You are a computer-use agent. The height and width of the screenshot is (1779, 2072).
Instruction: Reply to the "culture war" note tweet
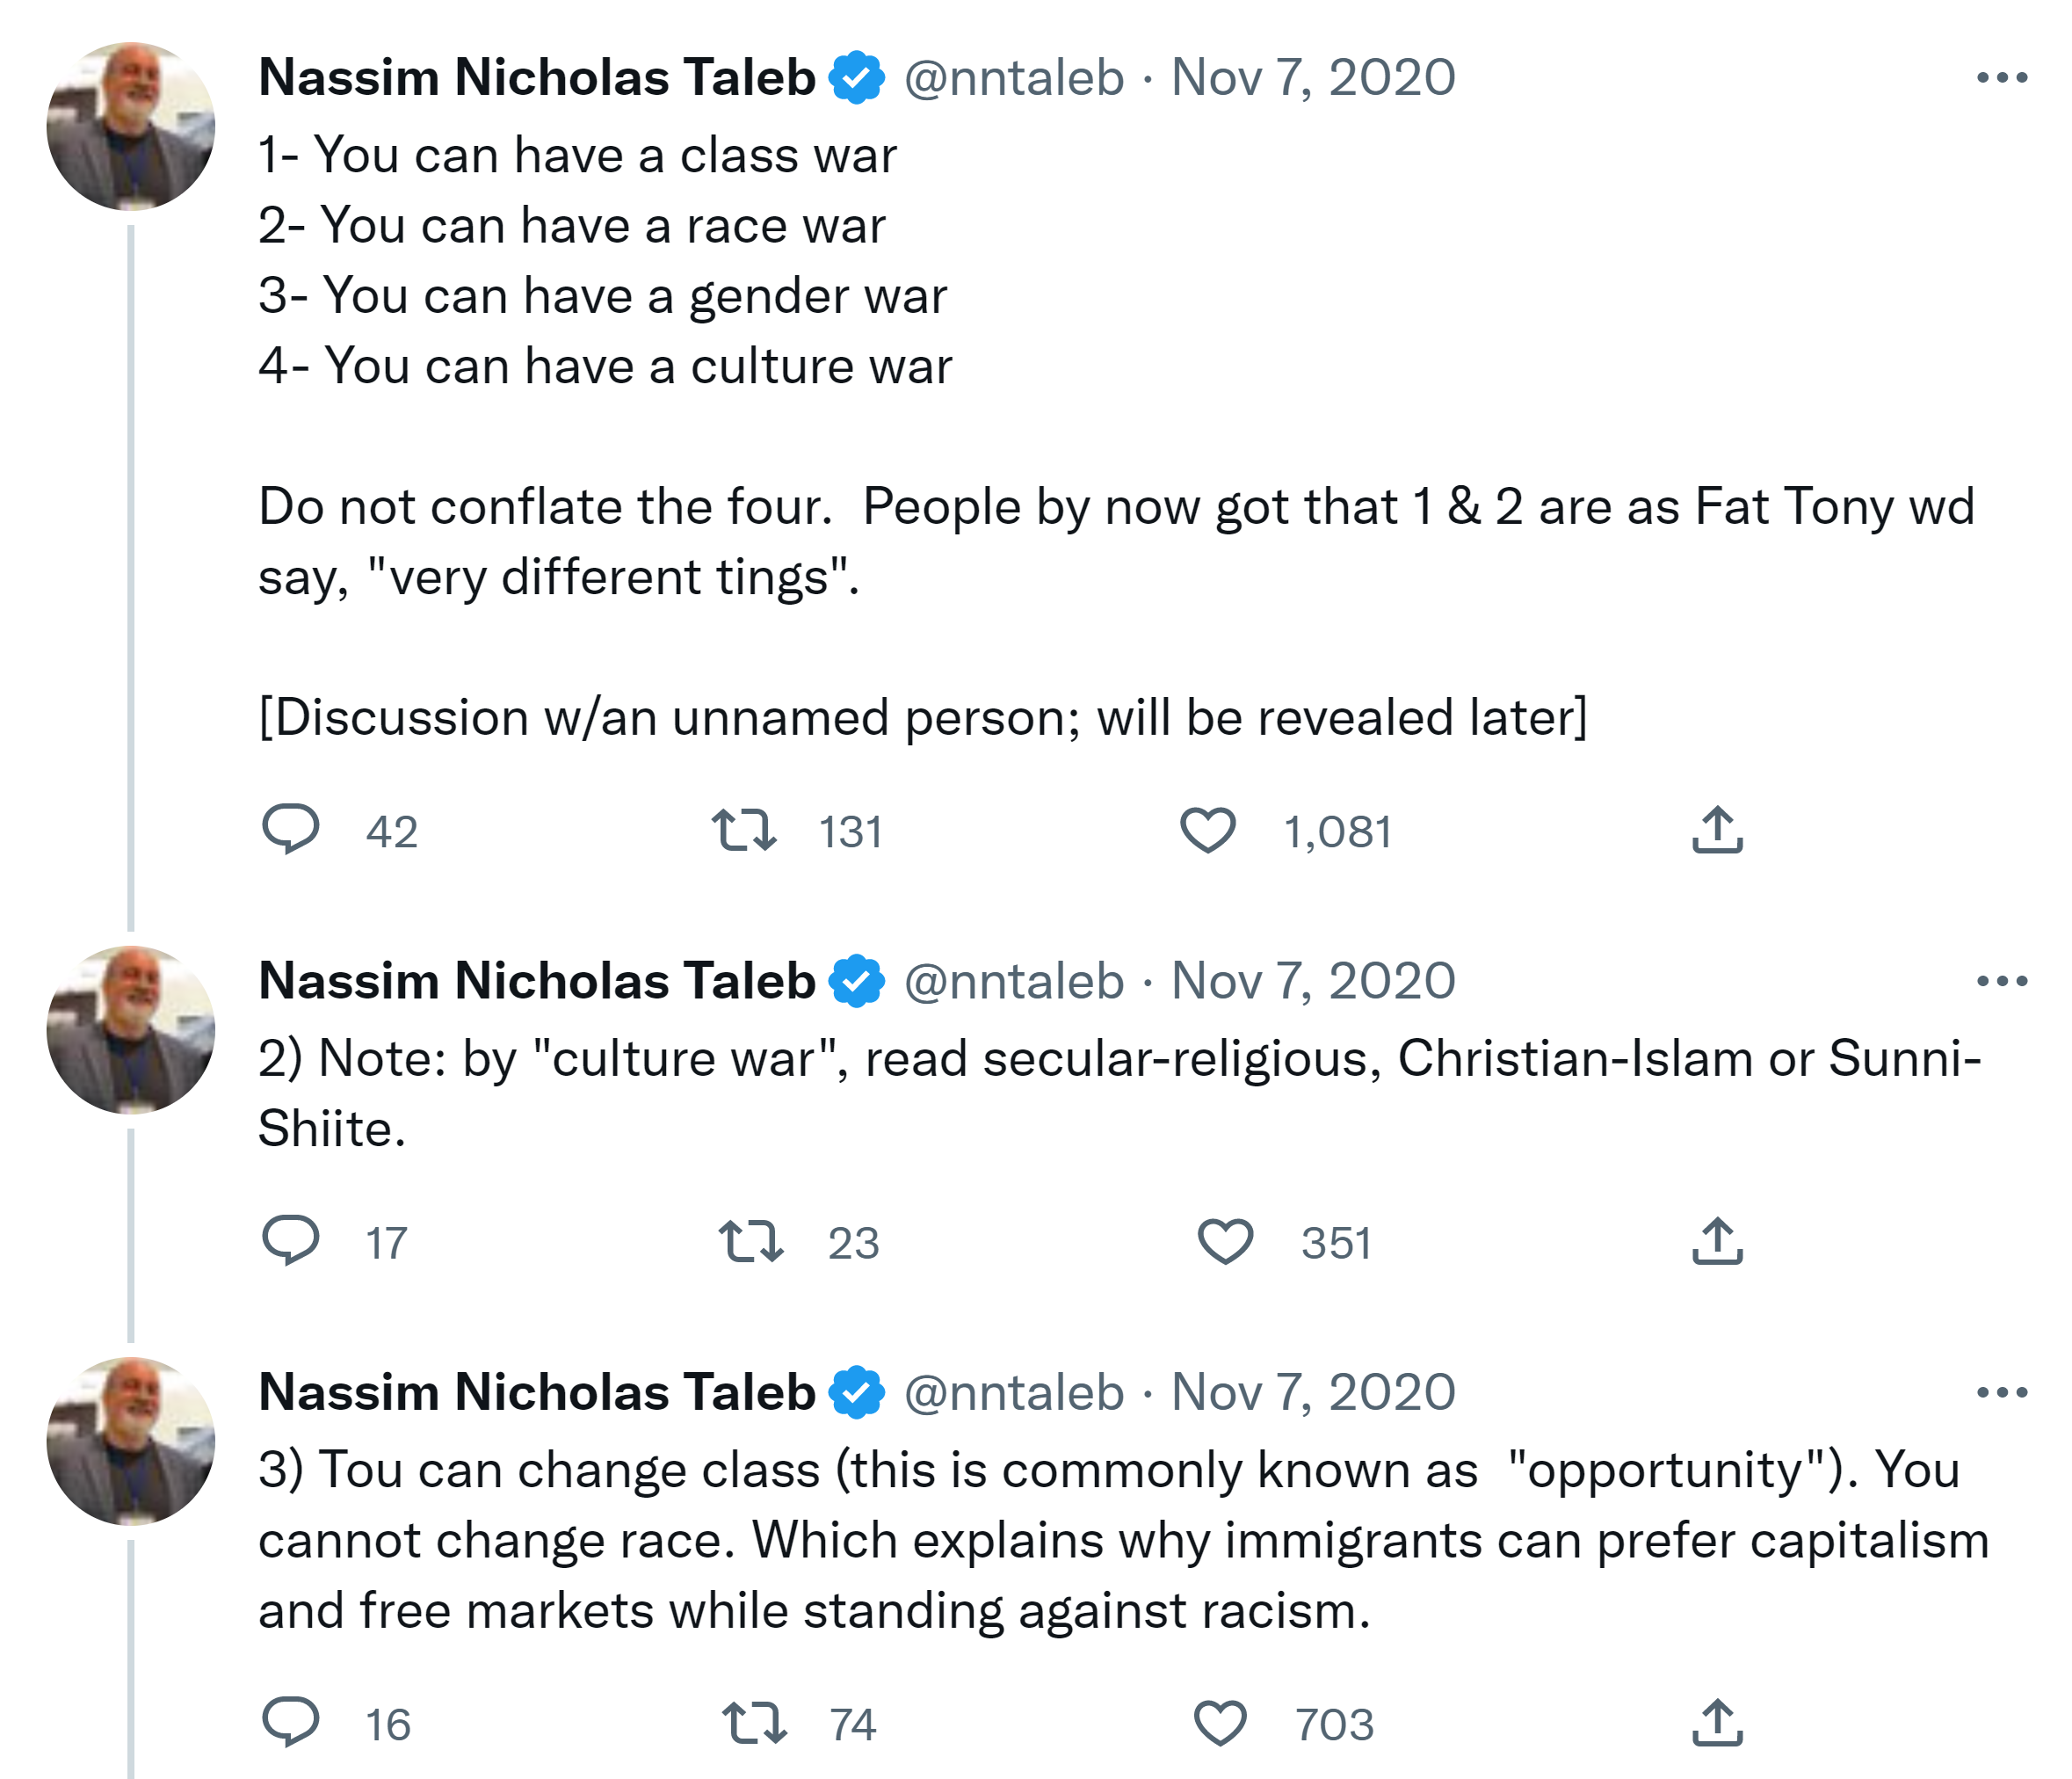click(290, 1241)
